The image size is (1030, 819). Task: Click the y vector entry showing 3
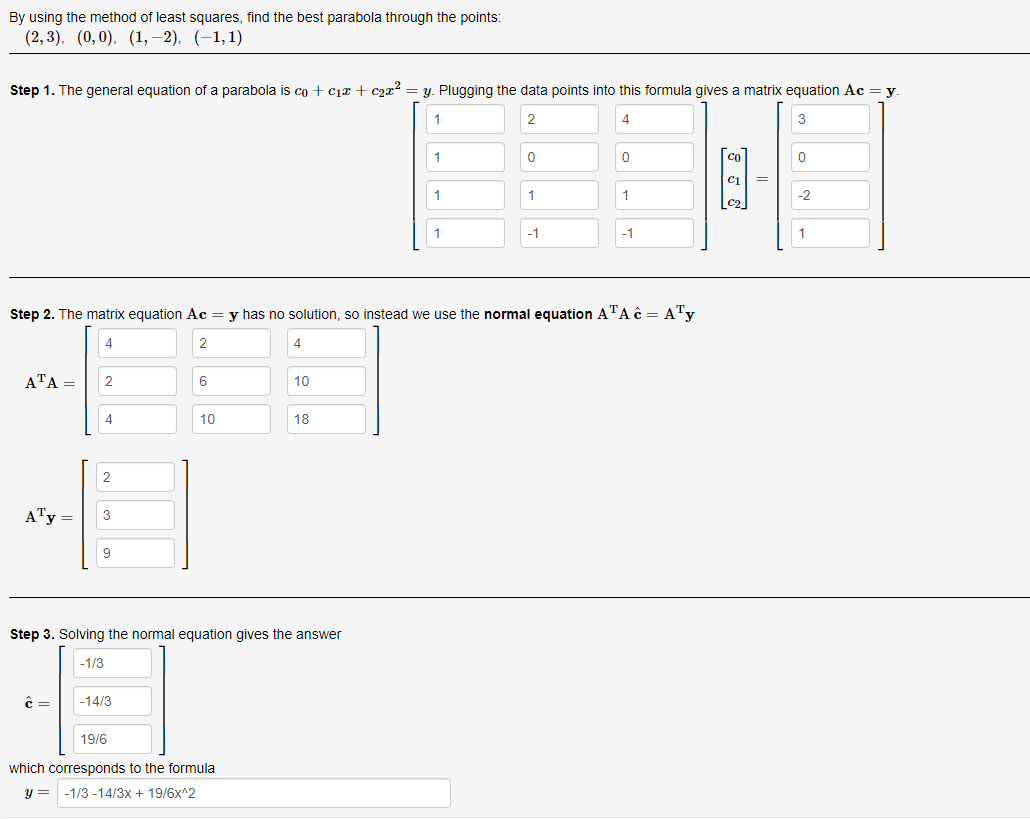tap(829, 118)
